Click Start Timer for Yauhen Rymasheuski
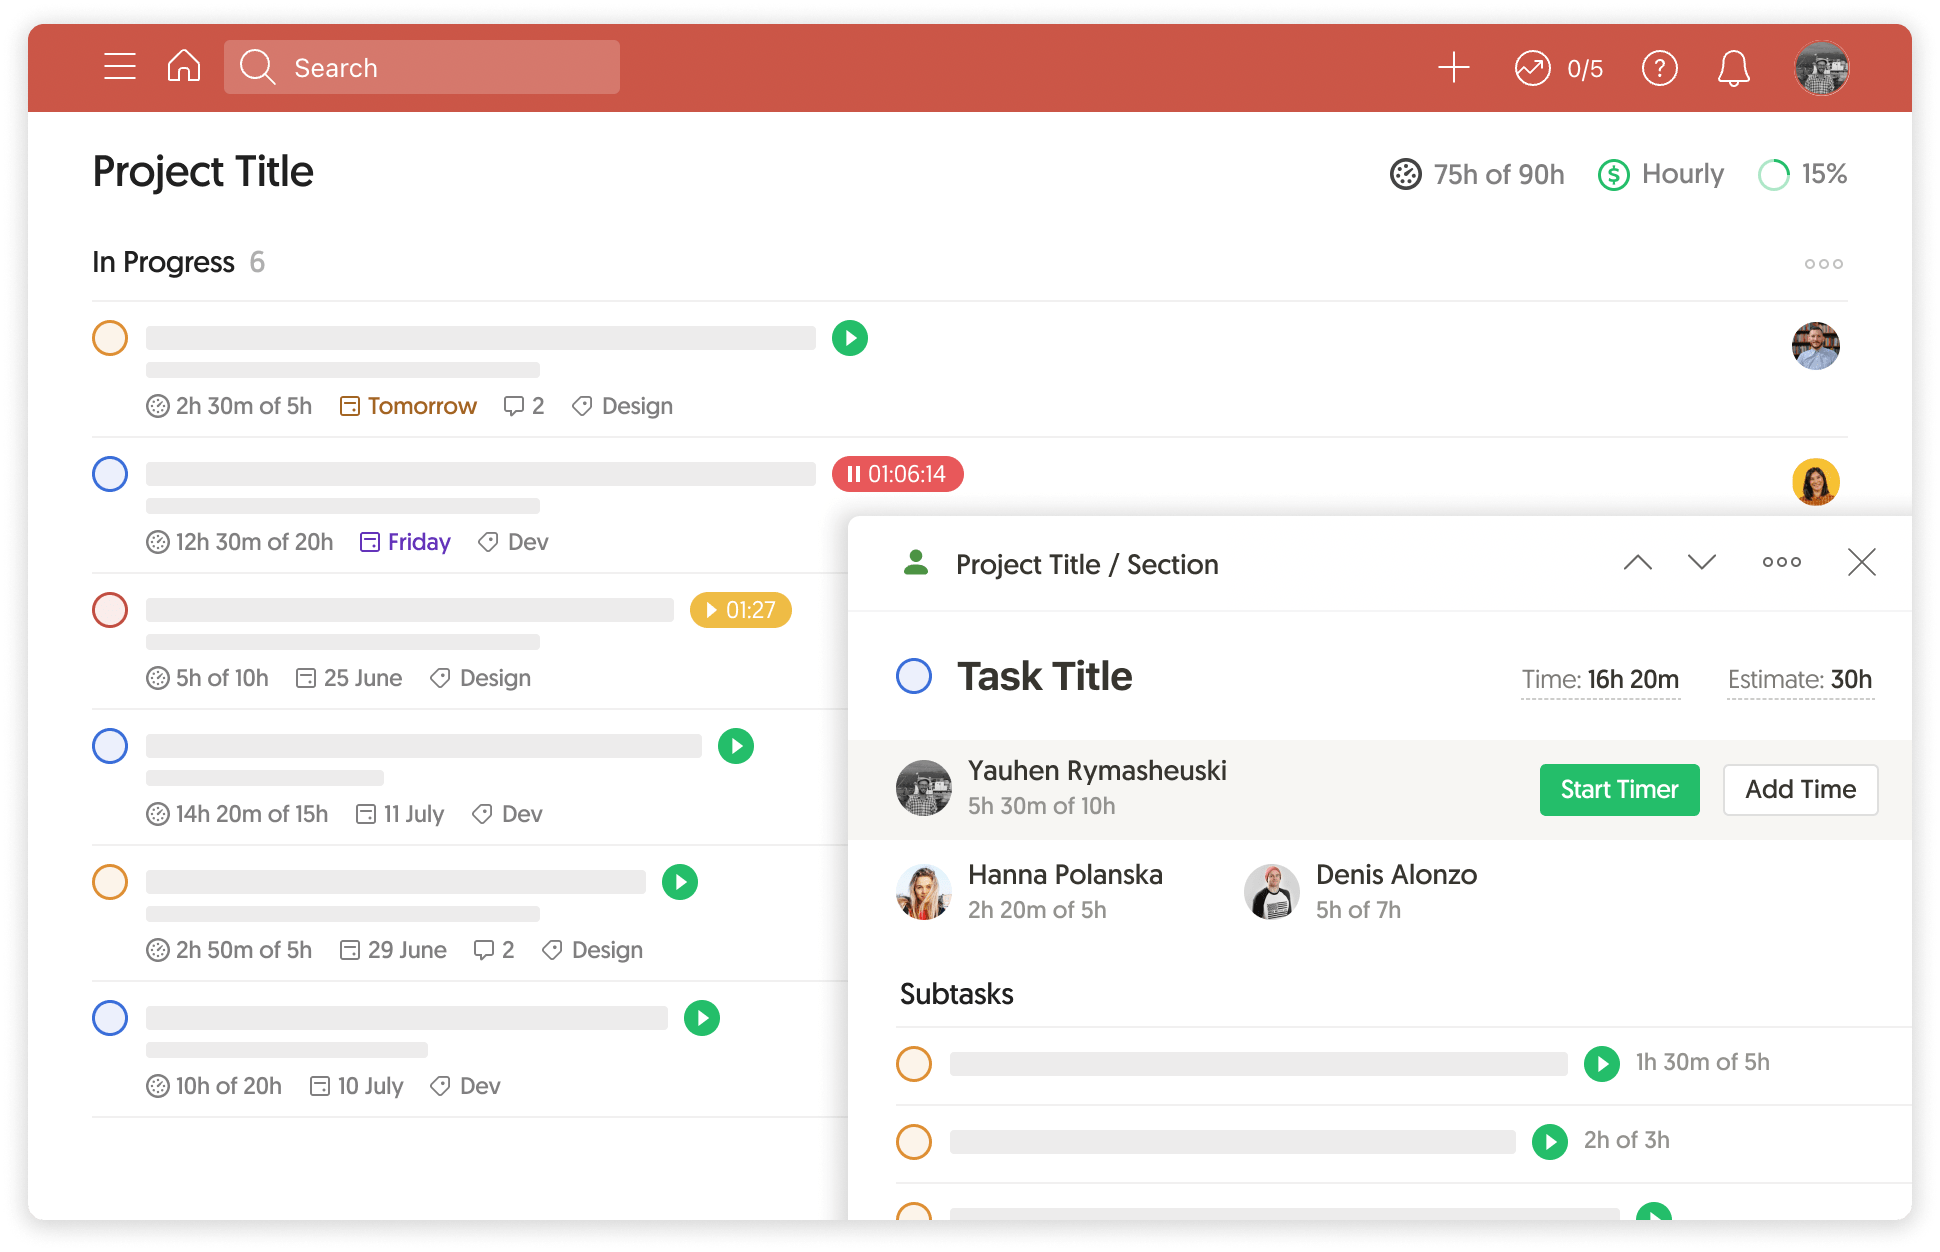The image size is (1940, 1252). click(1618, 789)
